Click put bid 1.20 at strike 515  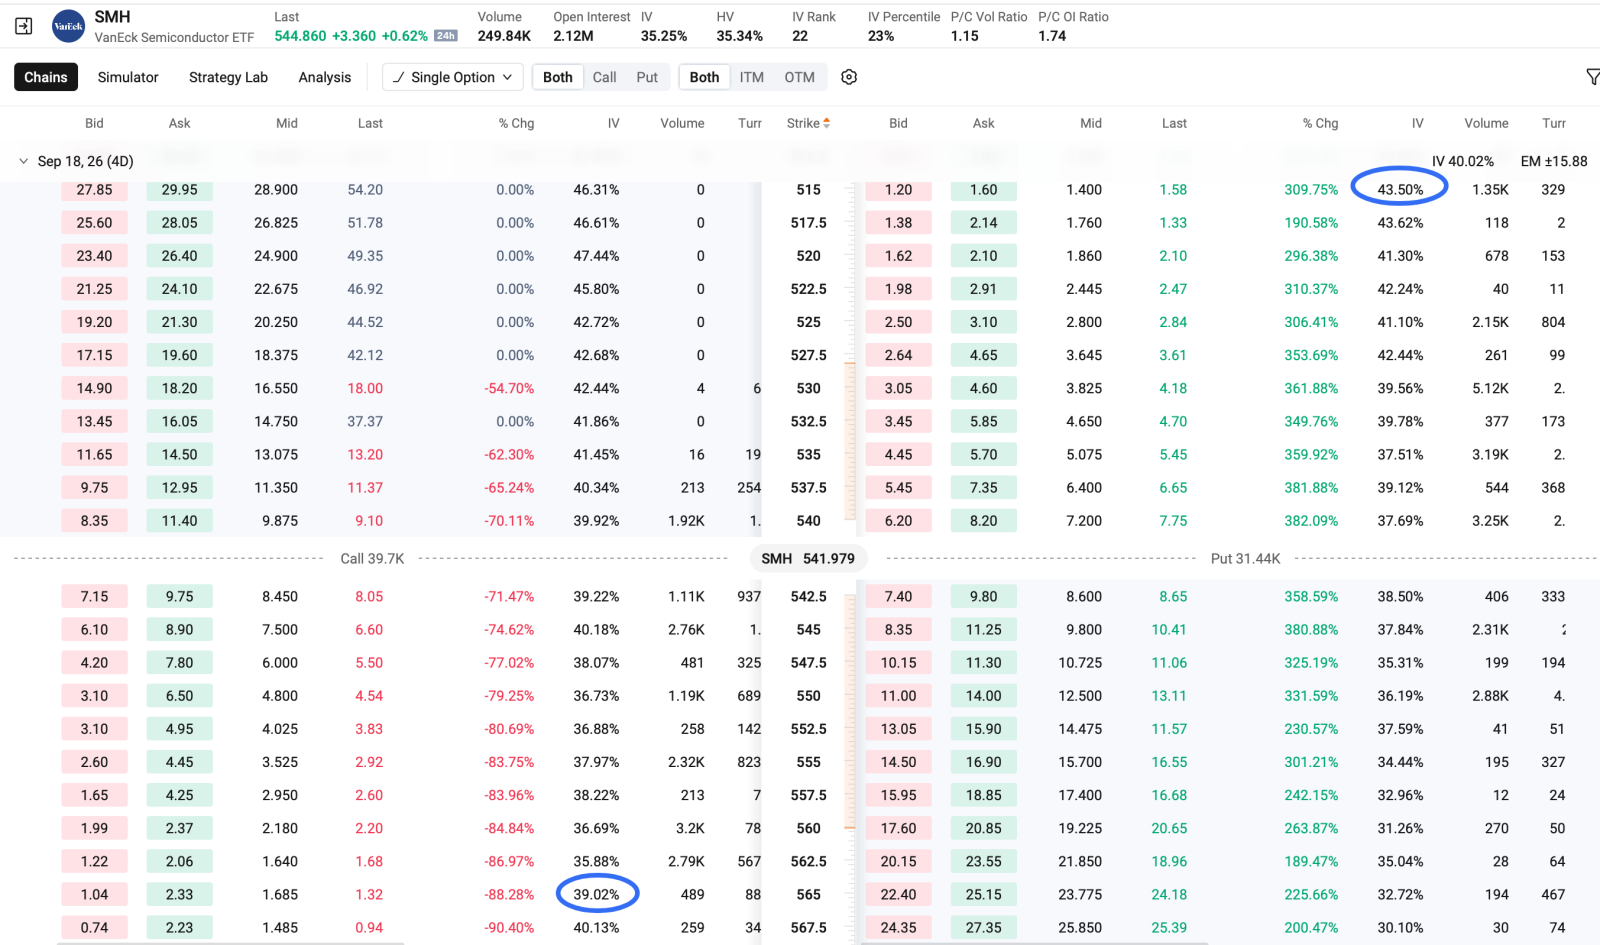tap(898, 190)
